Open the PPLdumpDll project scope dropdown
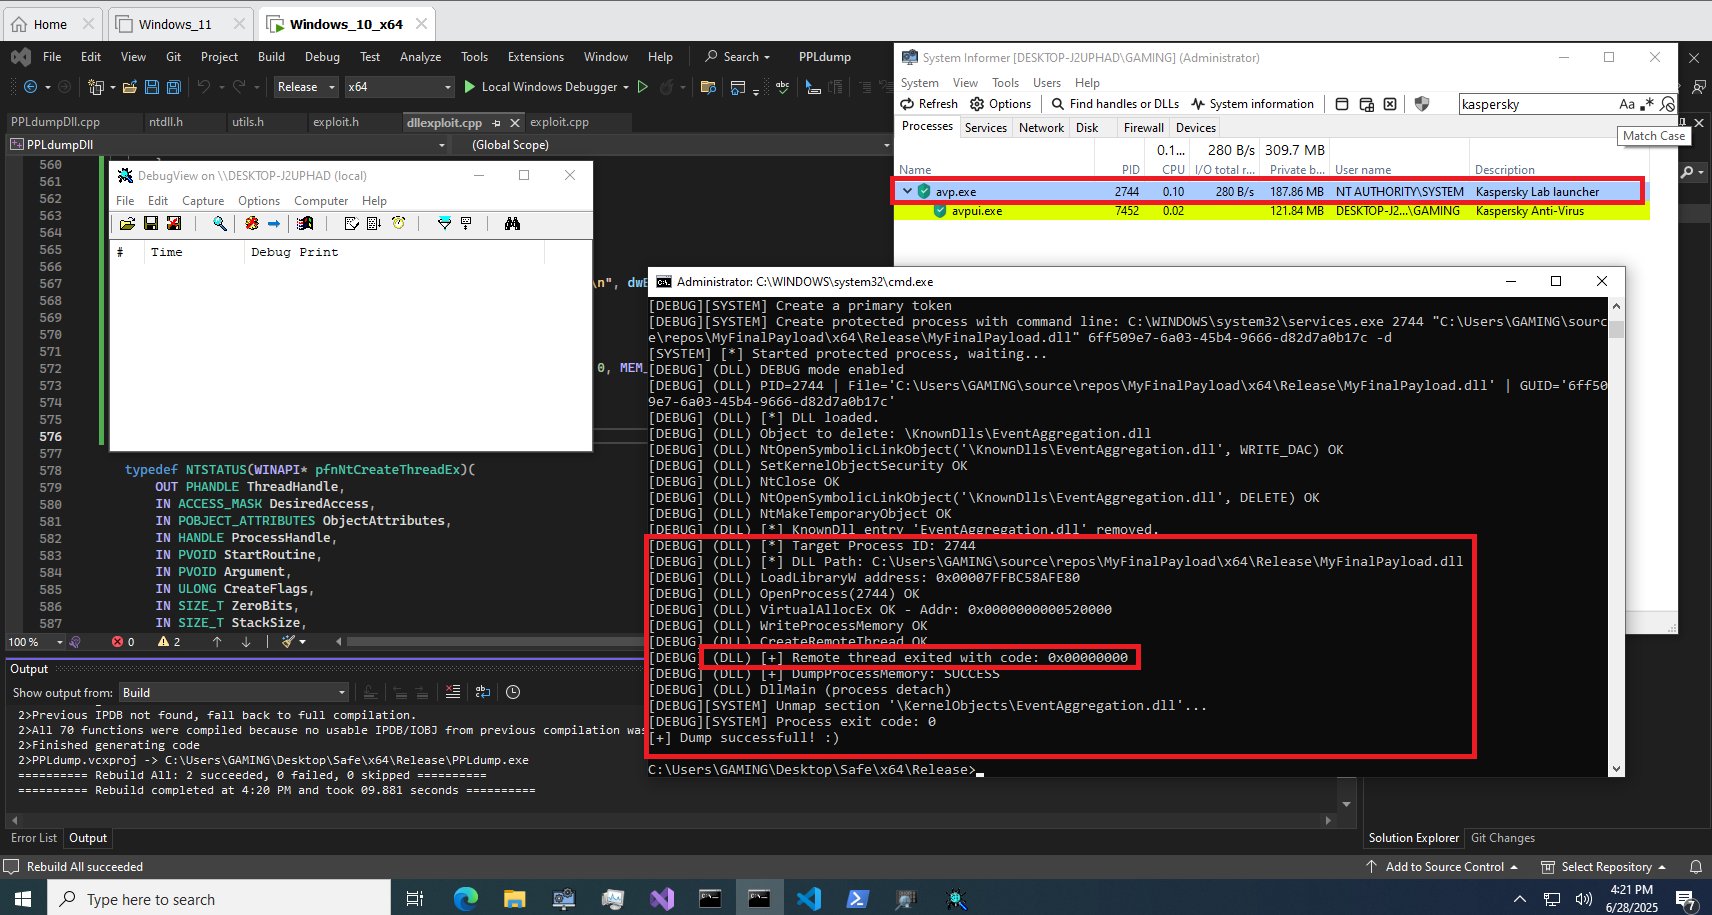The image size is (1712, 915). coord(227,145)
